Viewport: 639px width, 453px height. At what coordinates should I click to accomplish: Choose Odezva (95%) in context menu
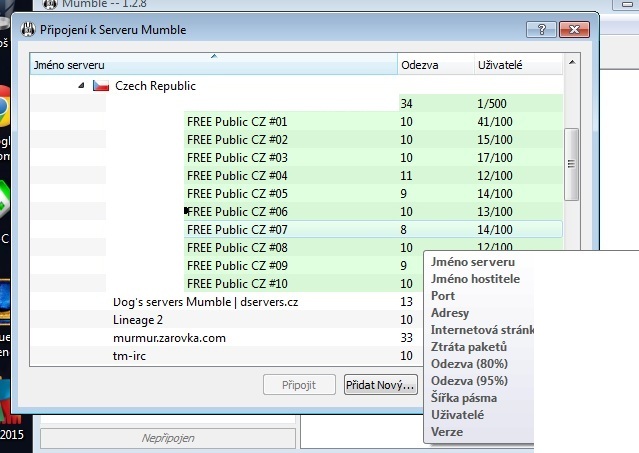click(x=469, y=381)
